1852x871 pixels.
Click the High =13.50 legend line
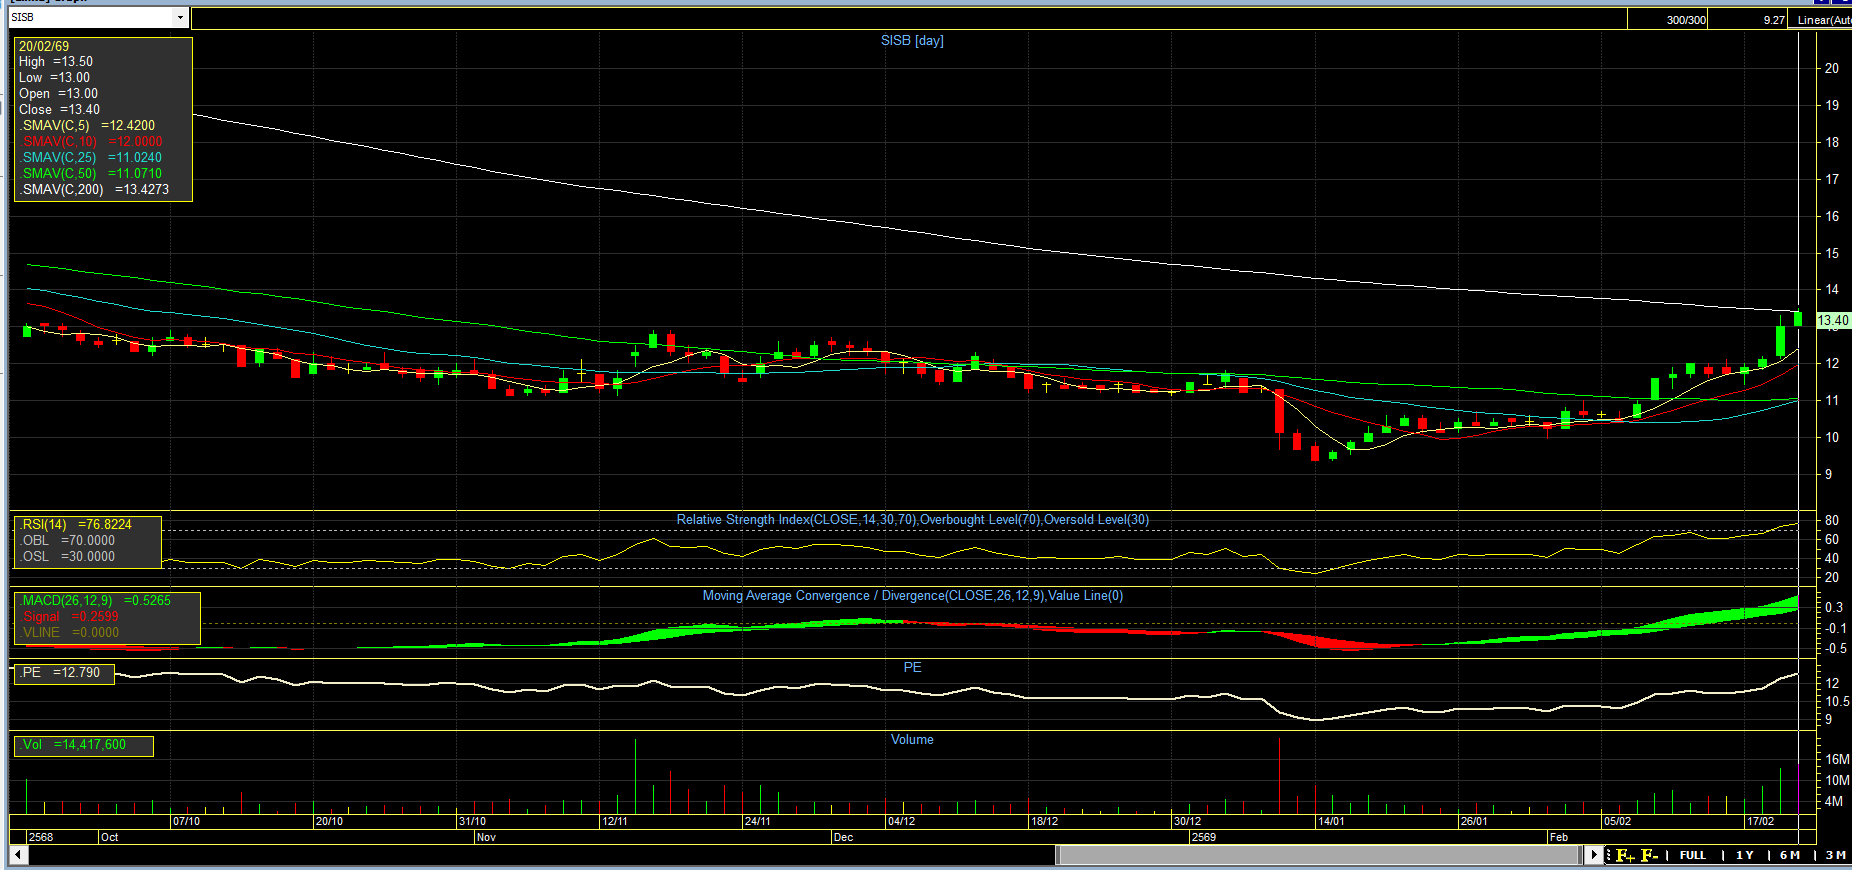(x=56, y=61)
